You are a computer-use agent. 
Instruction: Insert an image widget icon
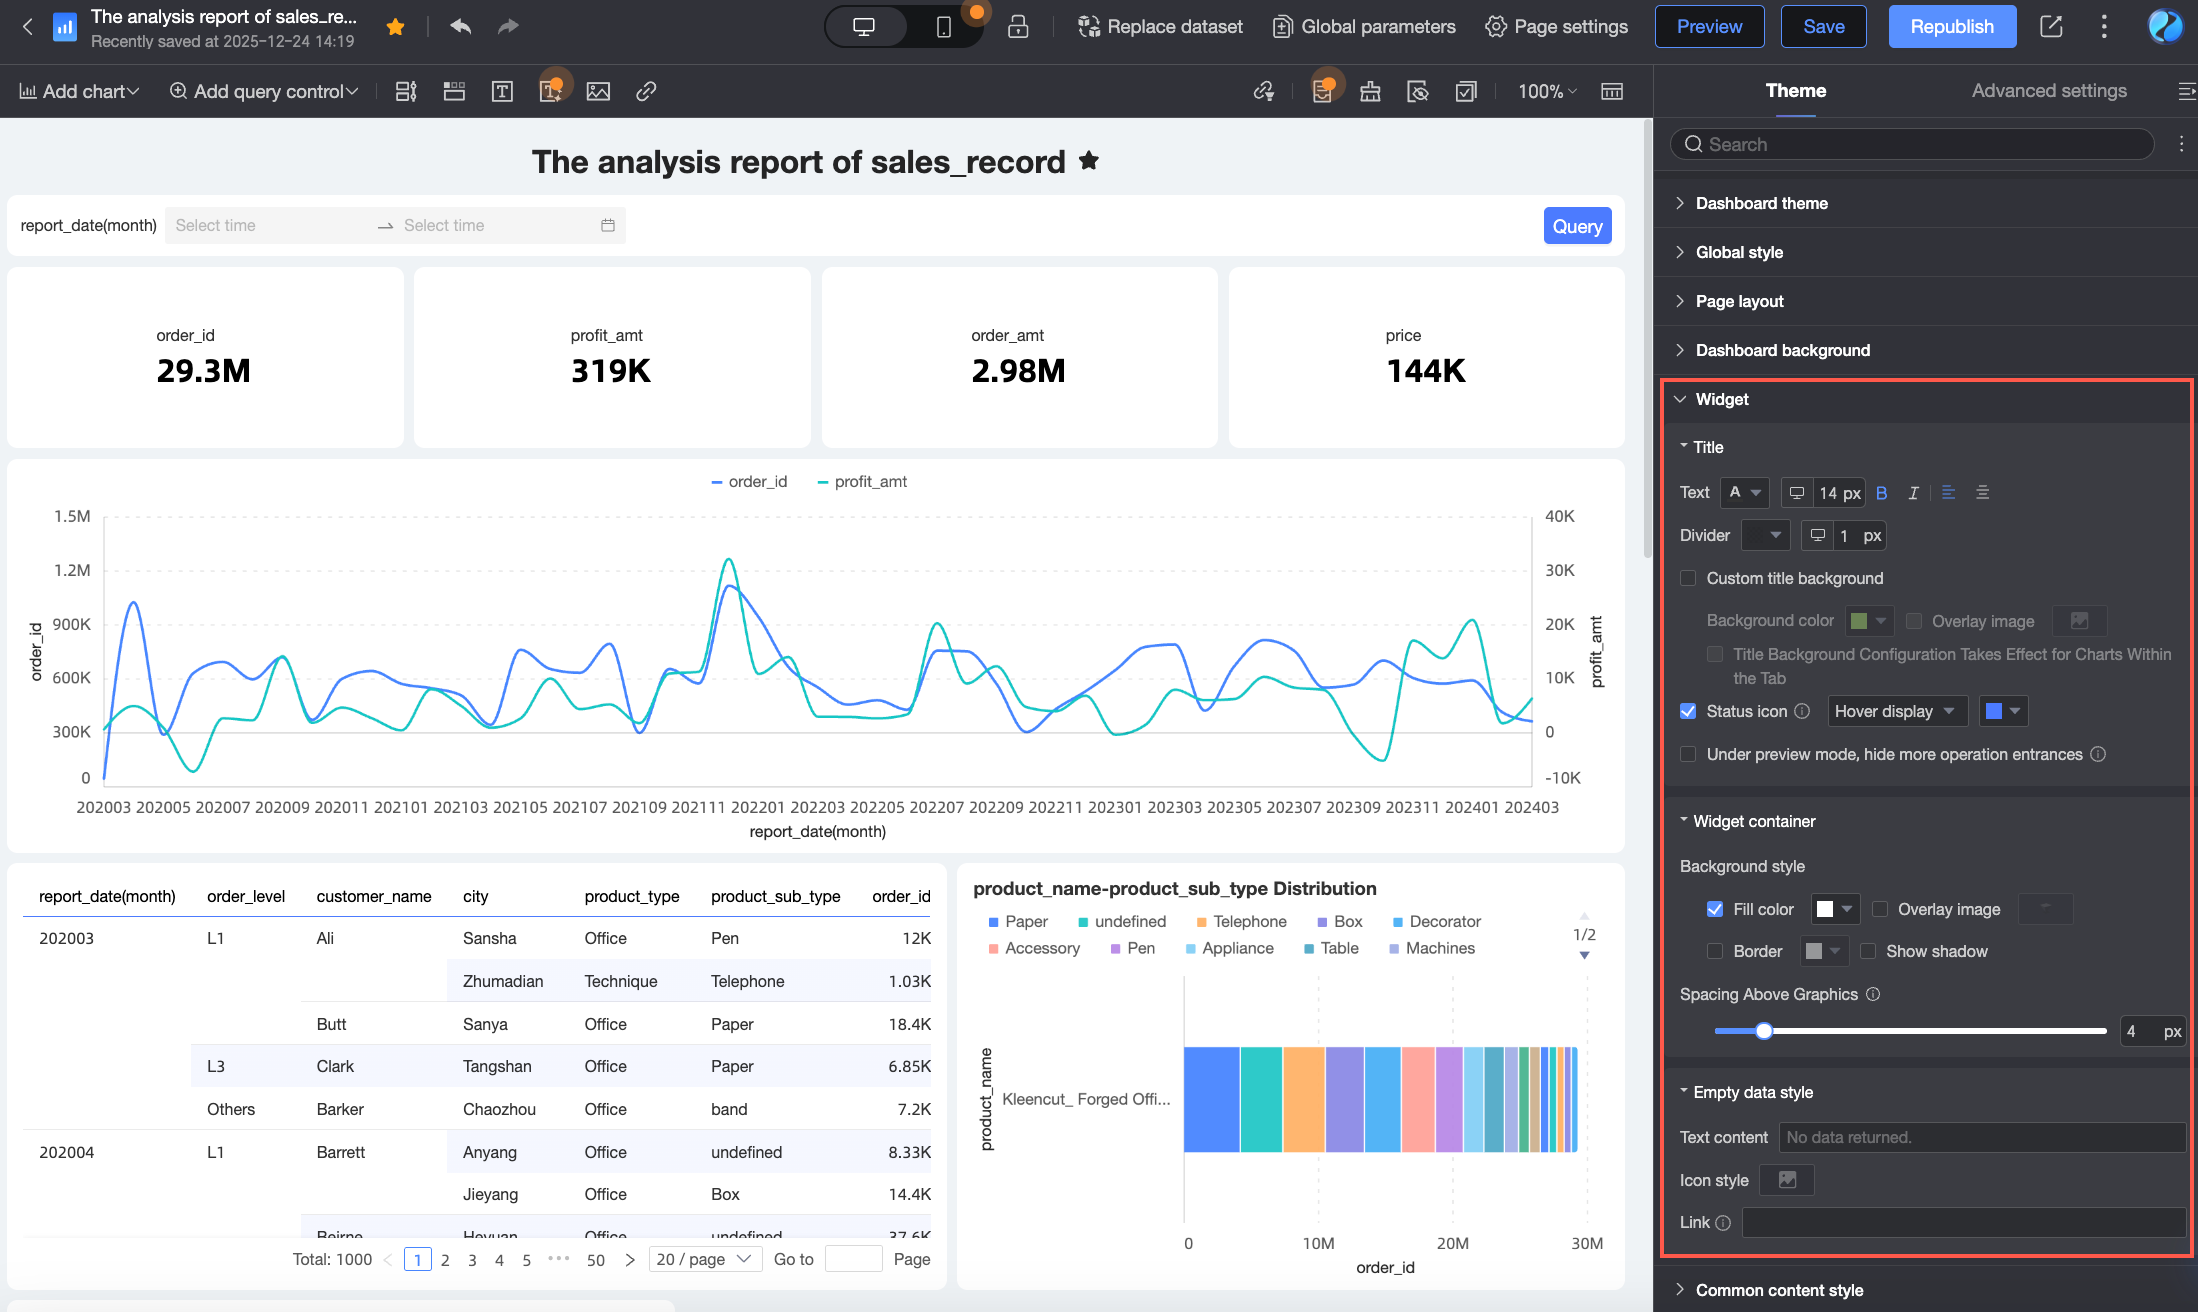pos(598,92)
